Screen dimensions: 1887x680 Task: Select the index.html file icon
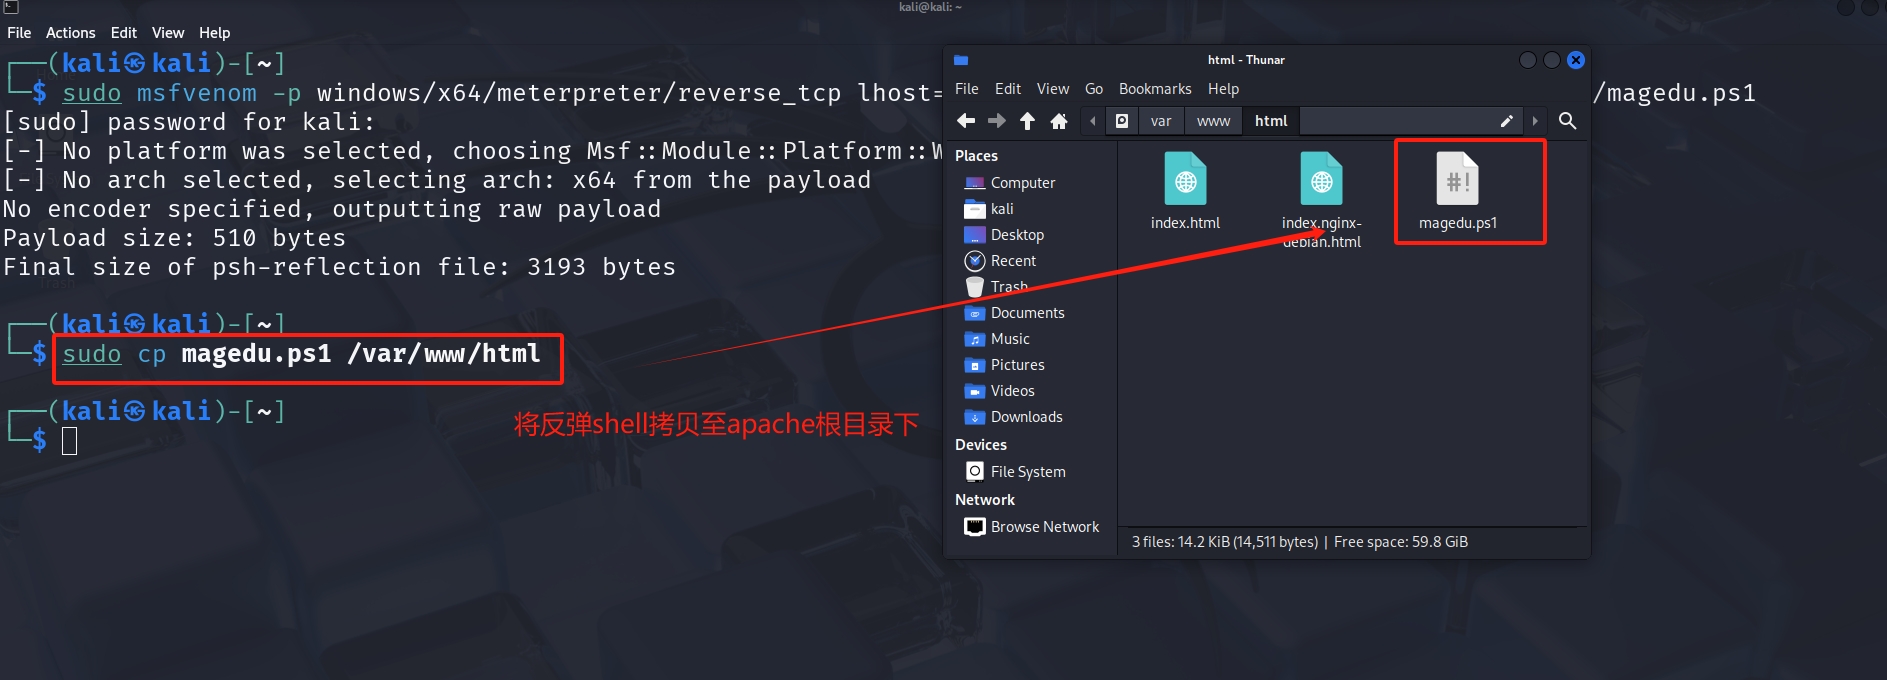1185,180
